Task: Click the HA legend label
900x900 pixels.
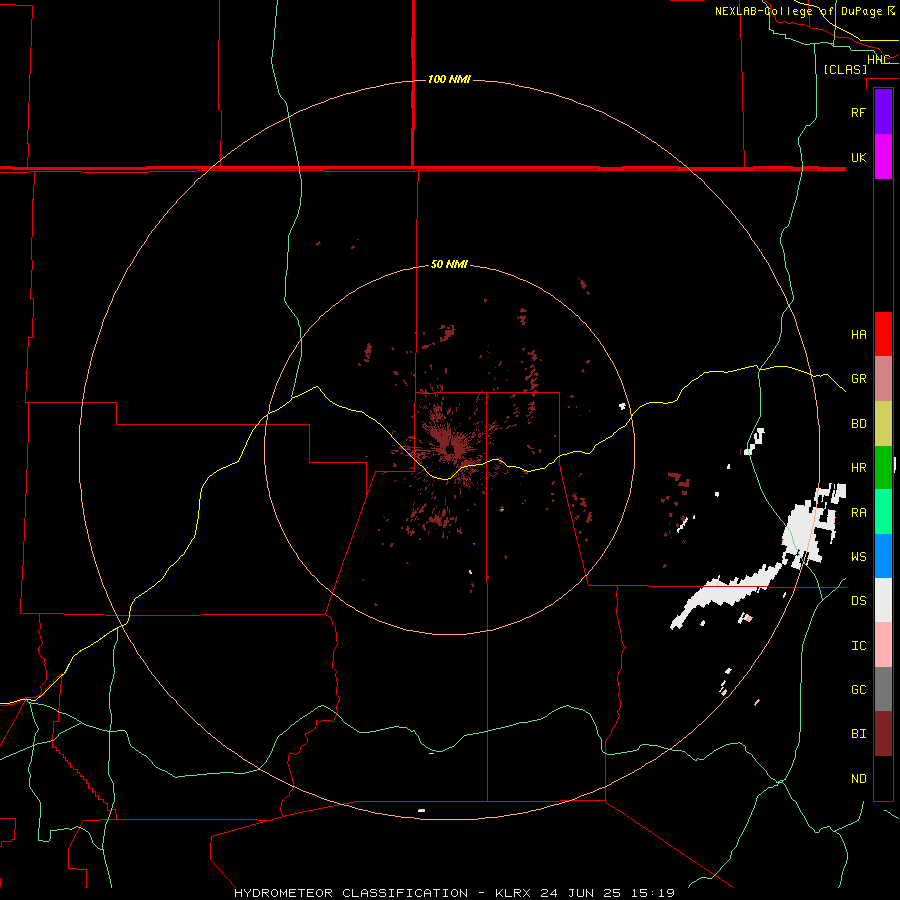Action: click(x=858, y=334)
